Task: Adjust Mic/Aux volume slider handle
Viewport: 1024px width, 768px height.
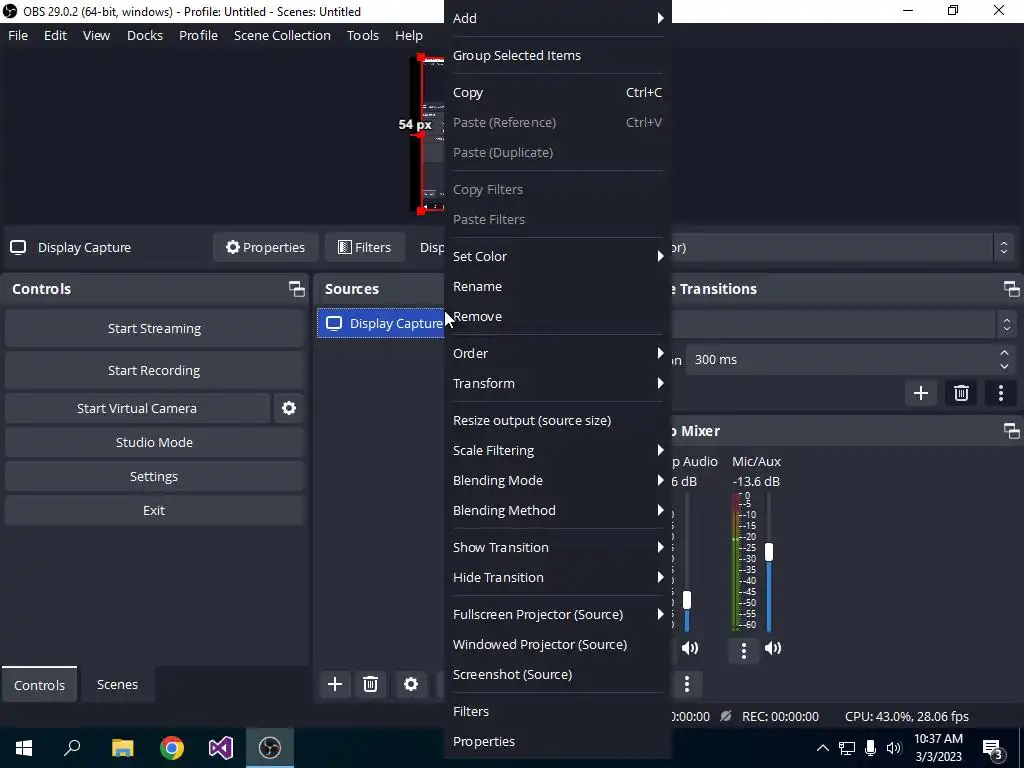Action: point(769,552)
